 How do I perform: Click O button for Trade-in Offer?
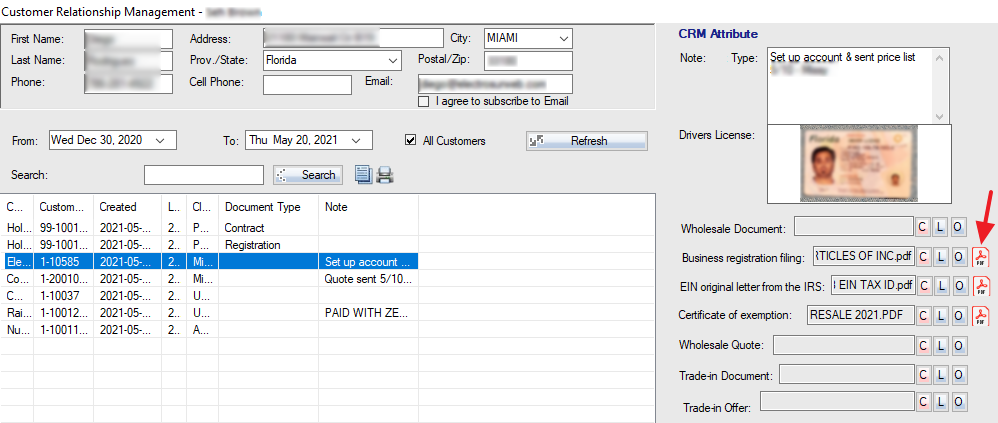click(x=959, y=401)
